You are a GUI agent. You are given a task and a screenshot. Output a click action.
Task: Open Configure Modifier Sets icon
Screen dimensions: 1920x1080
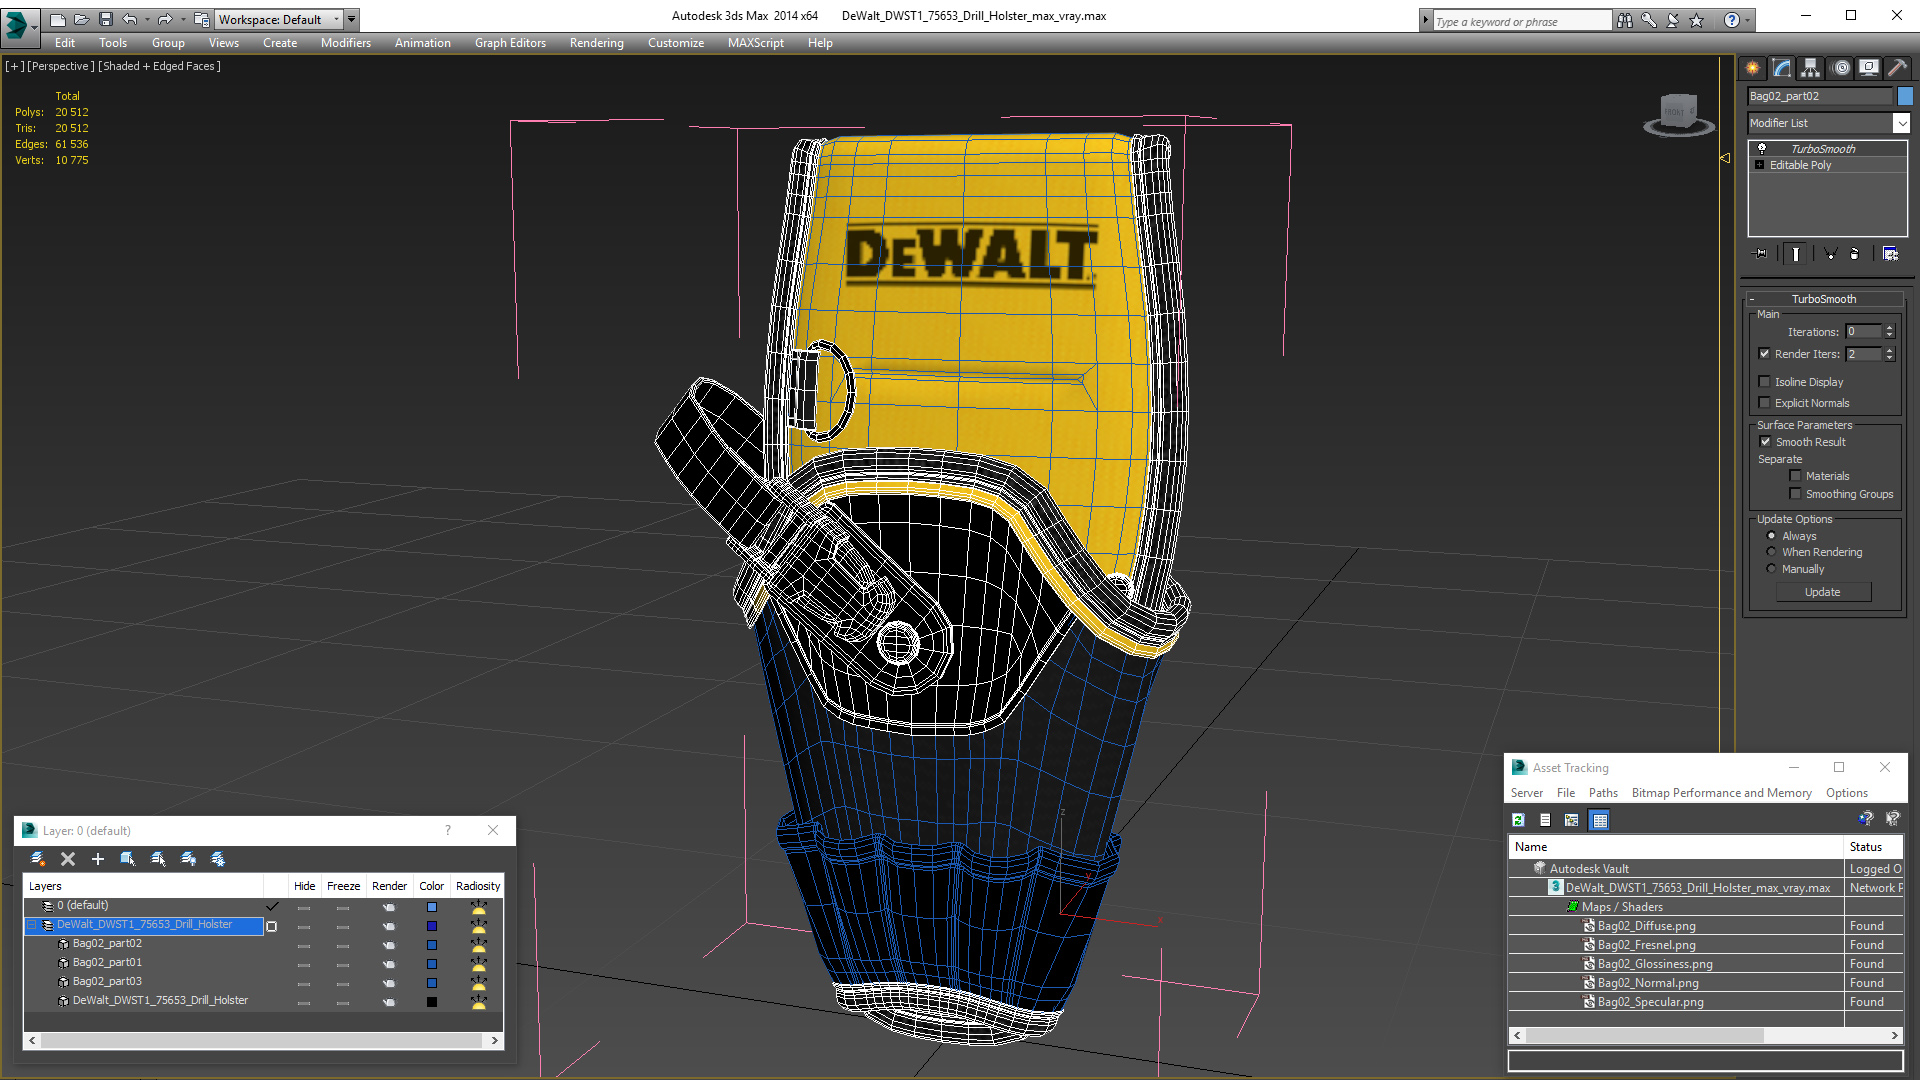1890,254
